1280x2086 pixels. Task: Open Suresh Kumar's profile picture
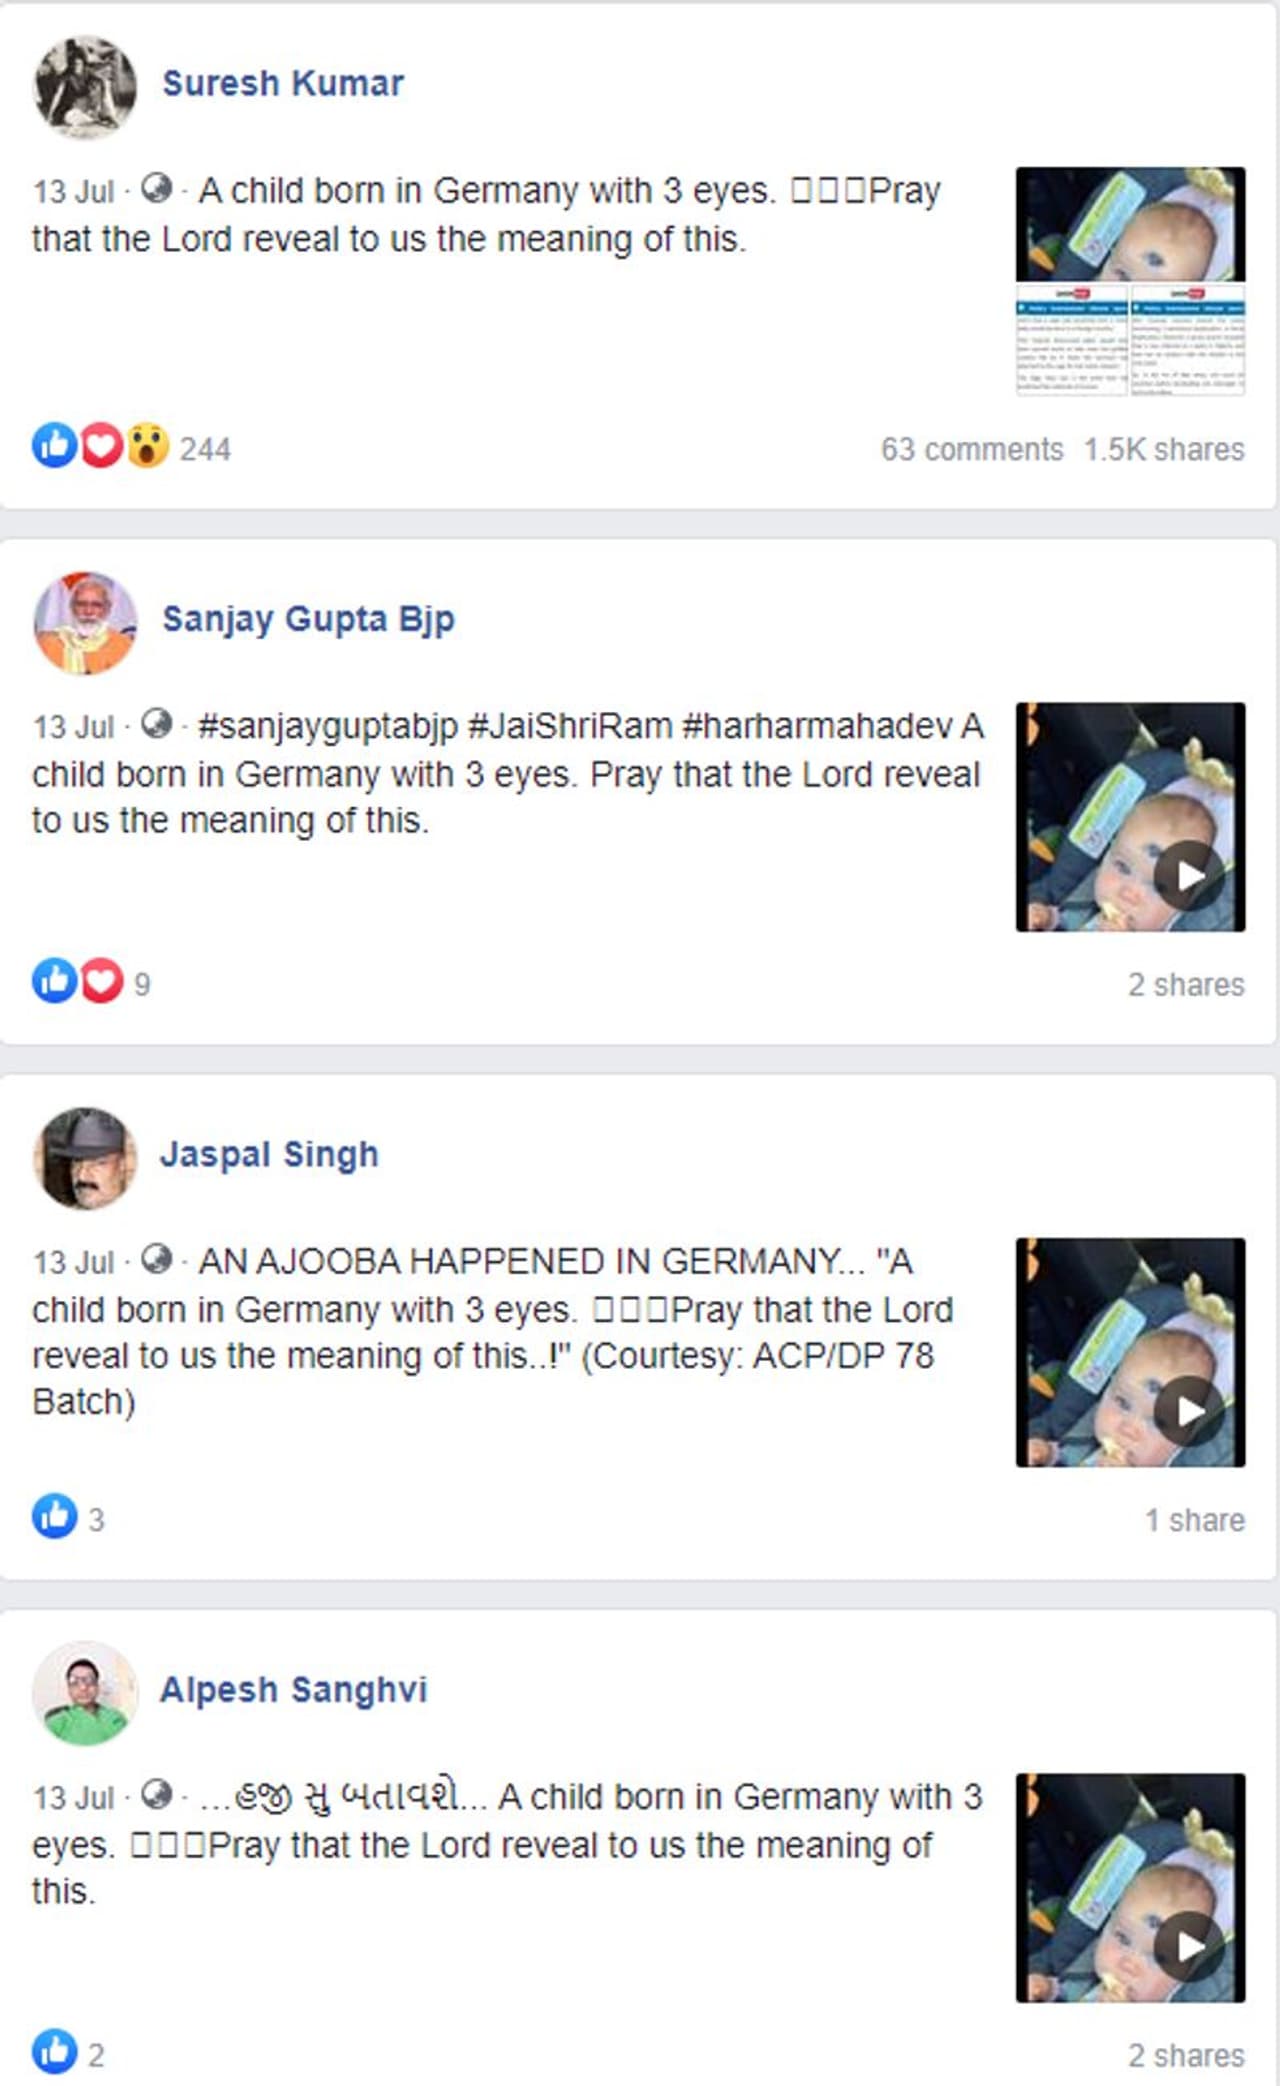pos(85,87)
